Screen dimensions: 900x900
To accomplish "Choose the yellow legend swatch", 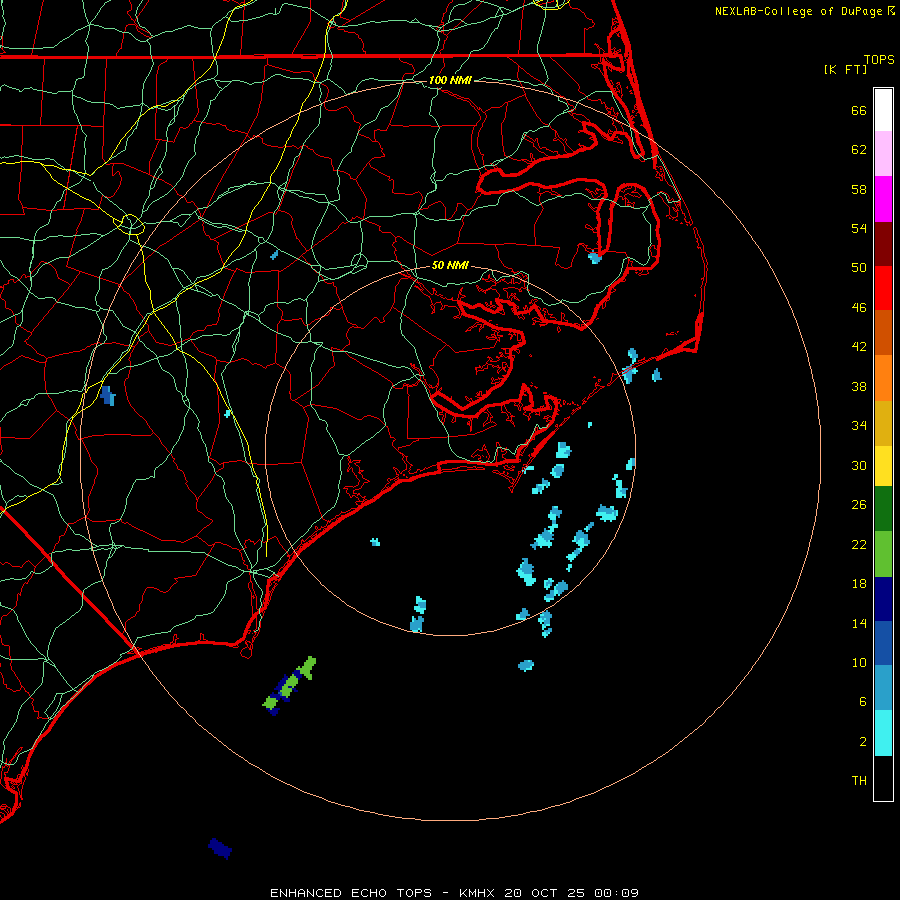I will (x=883, y=466).
